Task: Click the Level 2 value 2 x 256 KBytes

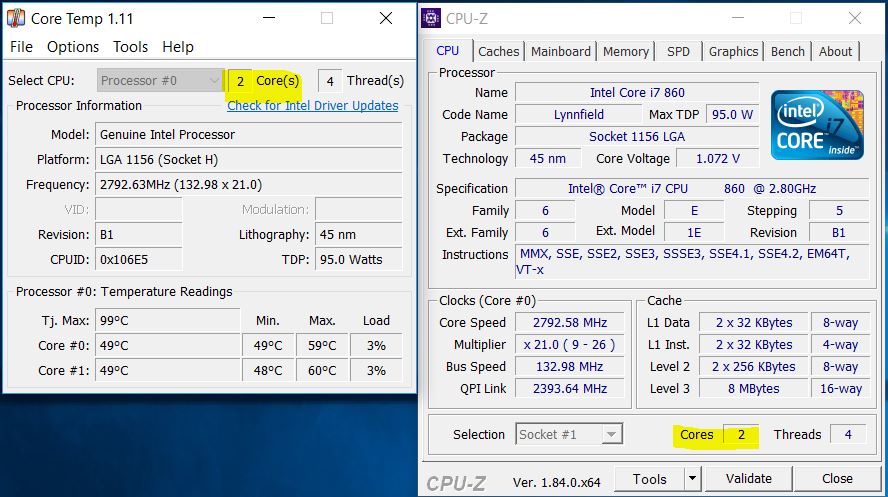Action: click(754, 367)
